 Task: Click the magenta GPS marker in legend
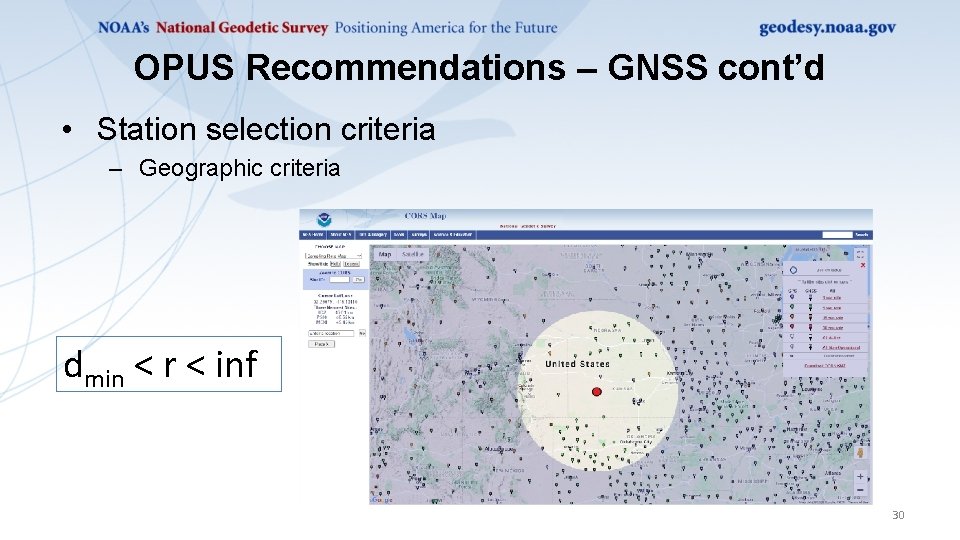tap(792, 326)
